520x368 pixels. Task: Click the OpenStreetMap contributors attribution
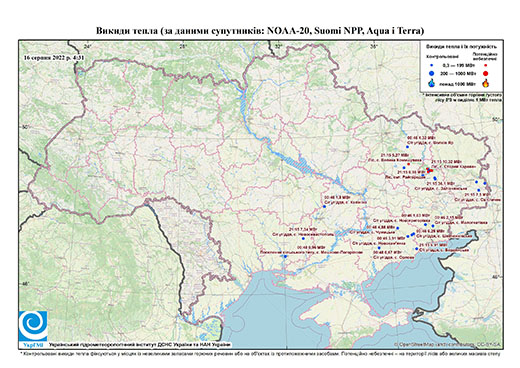448,344
